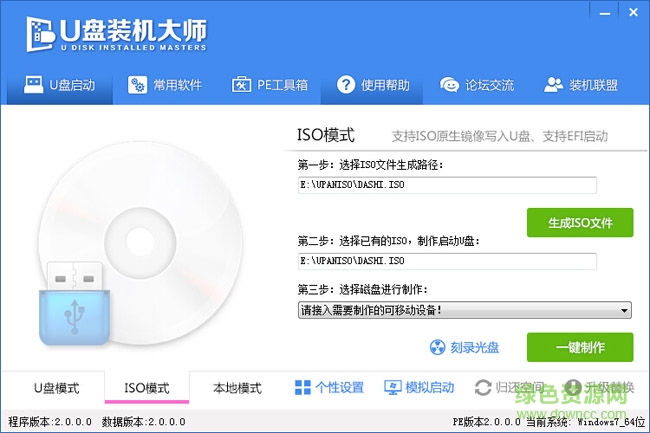Click 生成ISO文件 button
Screen dimensions: 650x433
(579, 222)
